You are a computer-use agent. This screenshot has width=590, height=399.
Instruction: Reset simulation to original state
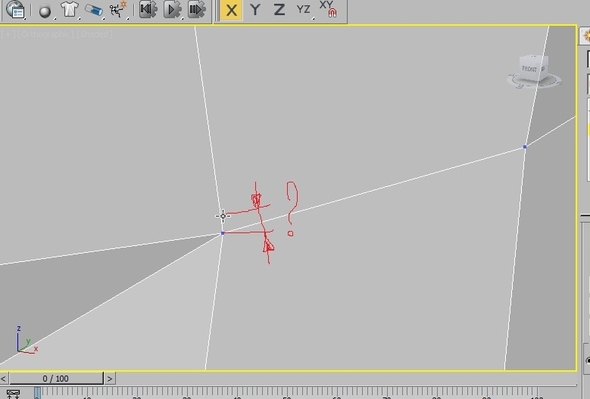click(x=148, y=9)
